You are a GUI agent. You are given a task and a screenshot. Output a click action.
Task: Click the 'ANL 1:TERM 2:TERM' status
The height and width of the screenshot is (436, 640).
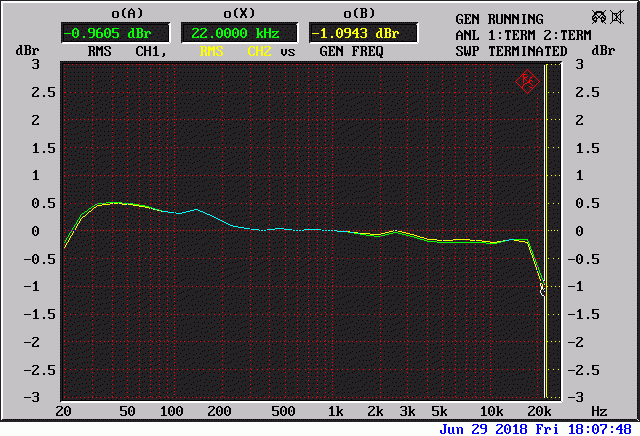[523, 36]
